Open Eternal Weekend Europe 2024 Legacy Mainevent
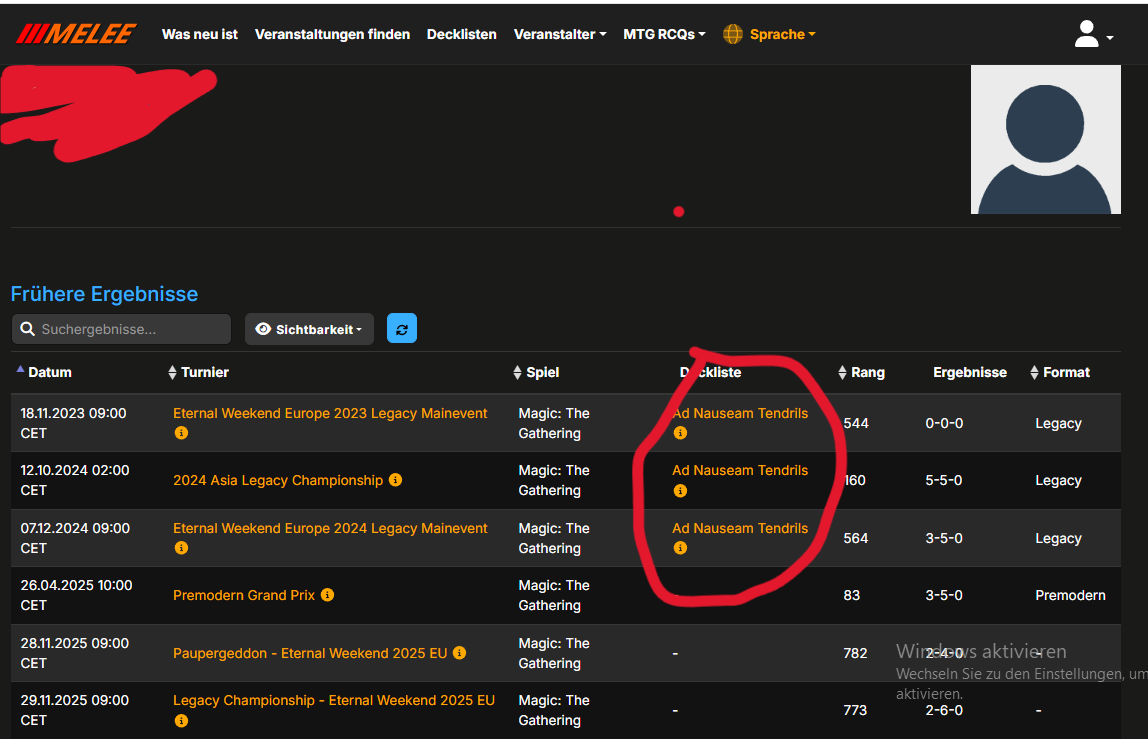This screenshot has width=1148, height=739. (330, 528)
